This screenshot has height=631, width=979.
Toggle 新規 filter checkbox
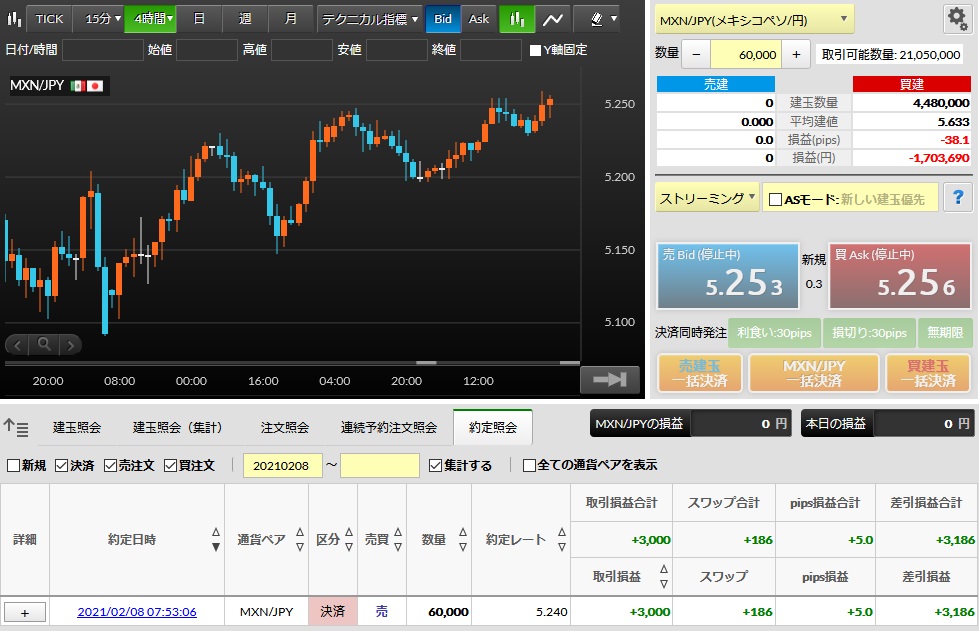tap(13, 466)
